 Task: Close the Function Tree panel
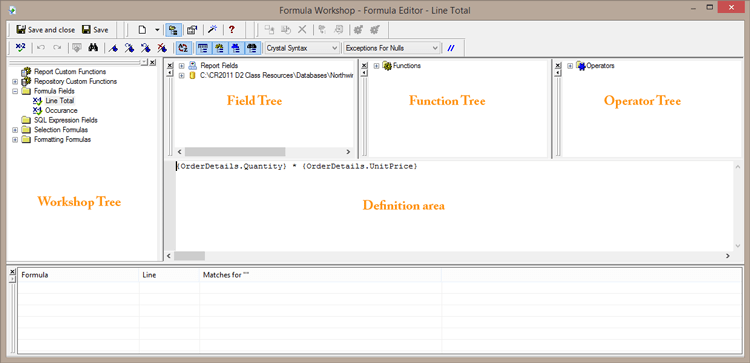pyautogui.click(x=364, y=66)
